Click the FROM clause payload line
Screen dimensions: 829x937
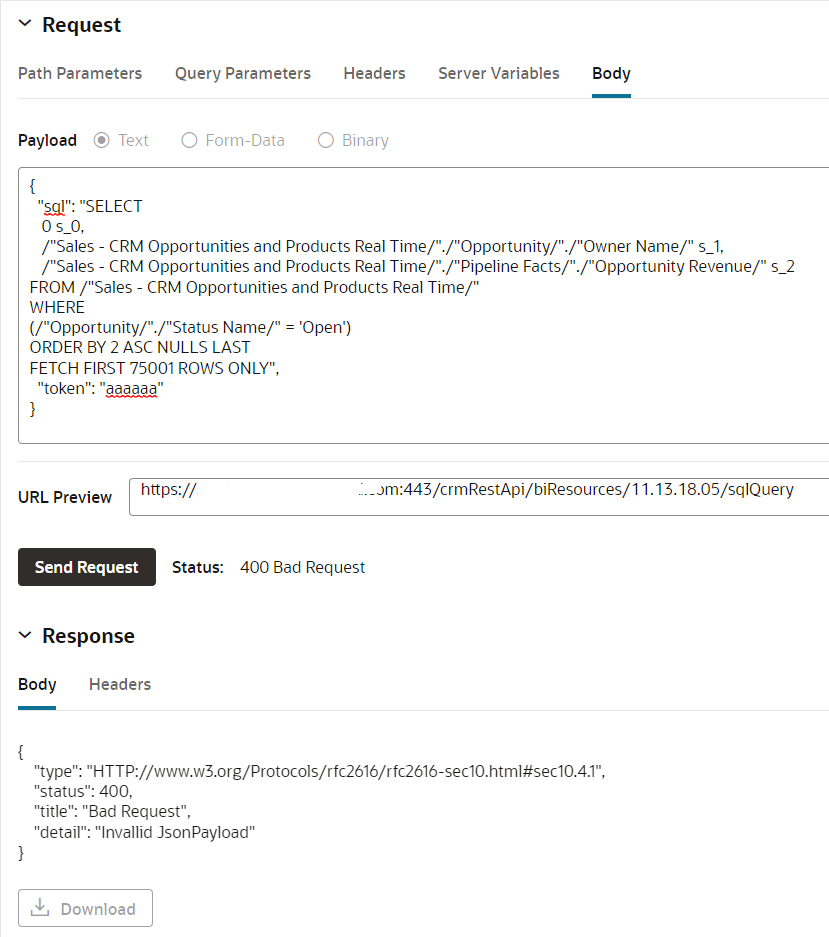coord(255,287)
